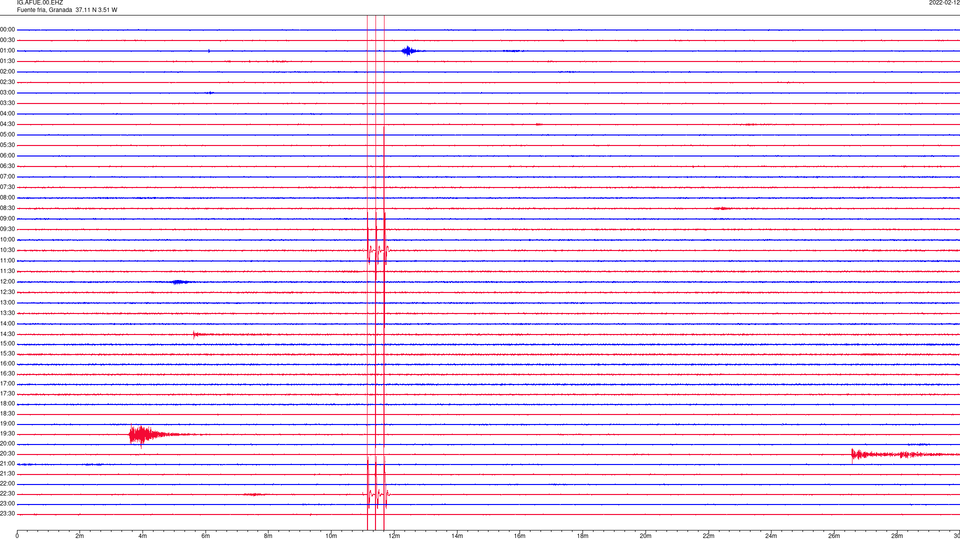Click the red onset spike on the 14:30 trace
This screenshot has width=960, height=540.
tap(195, 334)
